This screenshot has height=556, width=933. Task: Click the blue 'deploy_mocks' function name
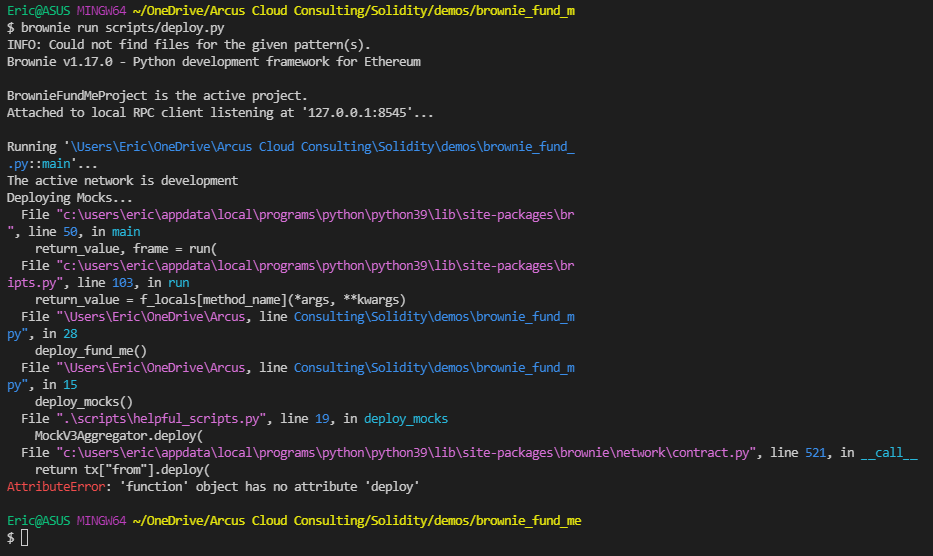pyautogui.click(x=406, y=419)
